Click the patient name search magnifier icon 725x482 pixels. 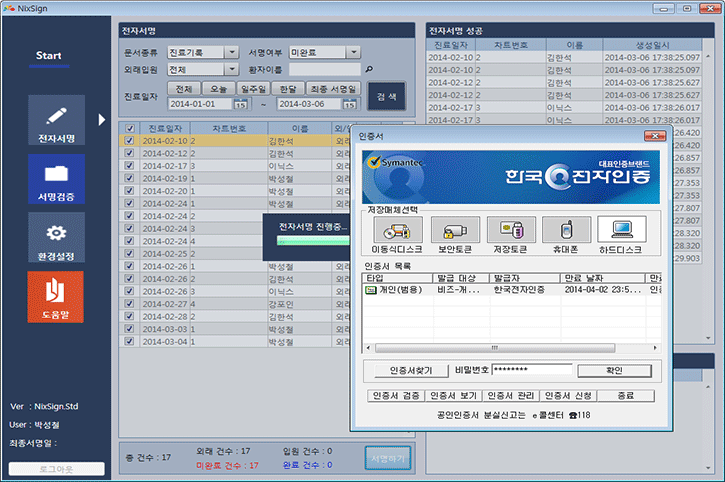point(369,70)
